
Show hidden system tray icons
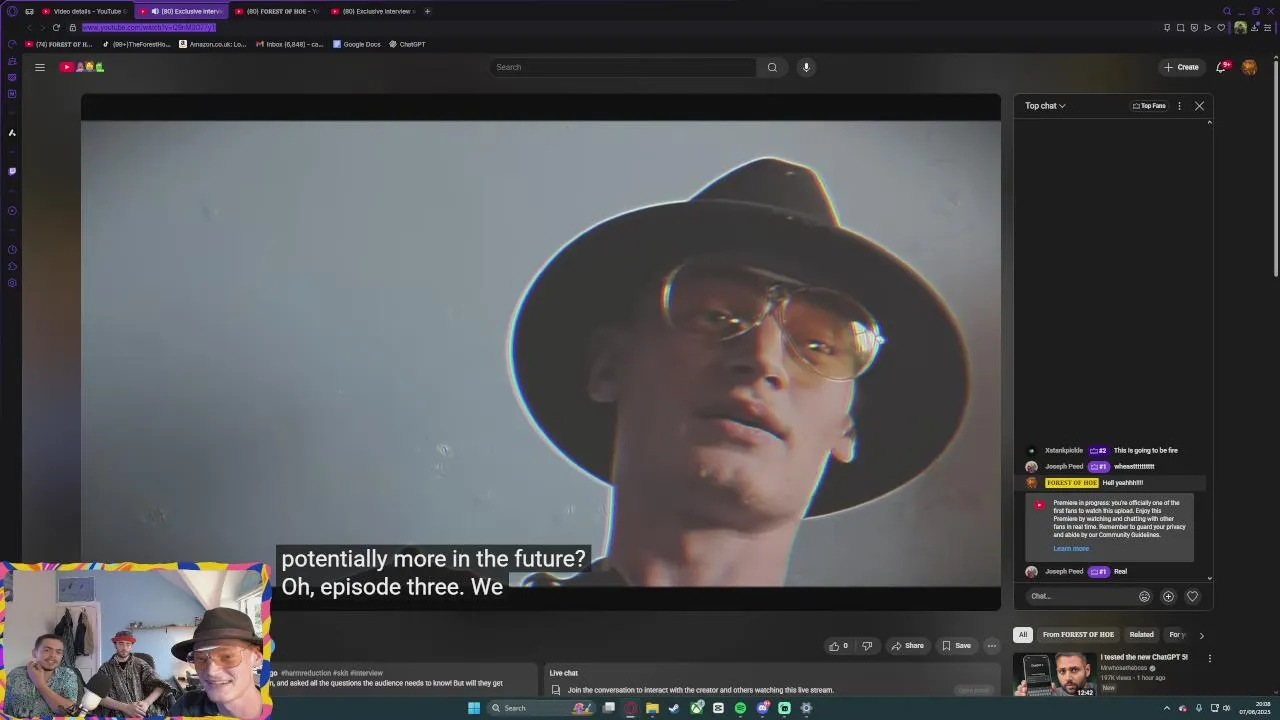(x=1166, y=708)
